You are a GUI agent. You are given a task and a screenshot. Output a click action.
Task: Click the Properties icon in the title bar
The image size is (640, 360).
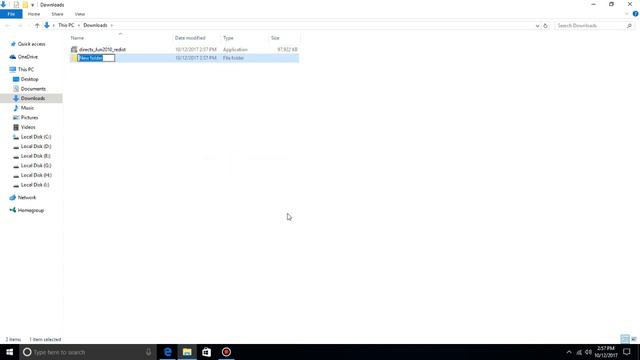(16, 4)
